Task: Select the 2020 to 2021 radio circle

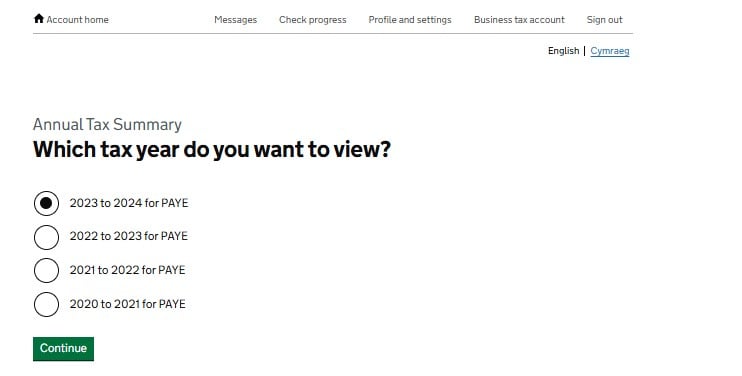Action: pos(46,304)
